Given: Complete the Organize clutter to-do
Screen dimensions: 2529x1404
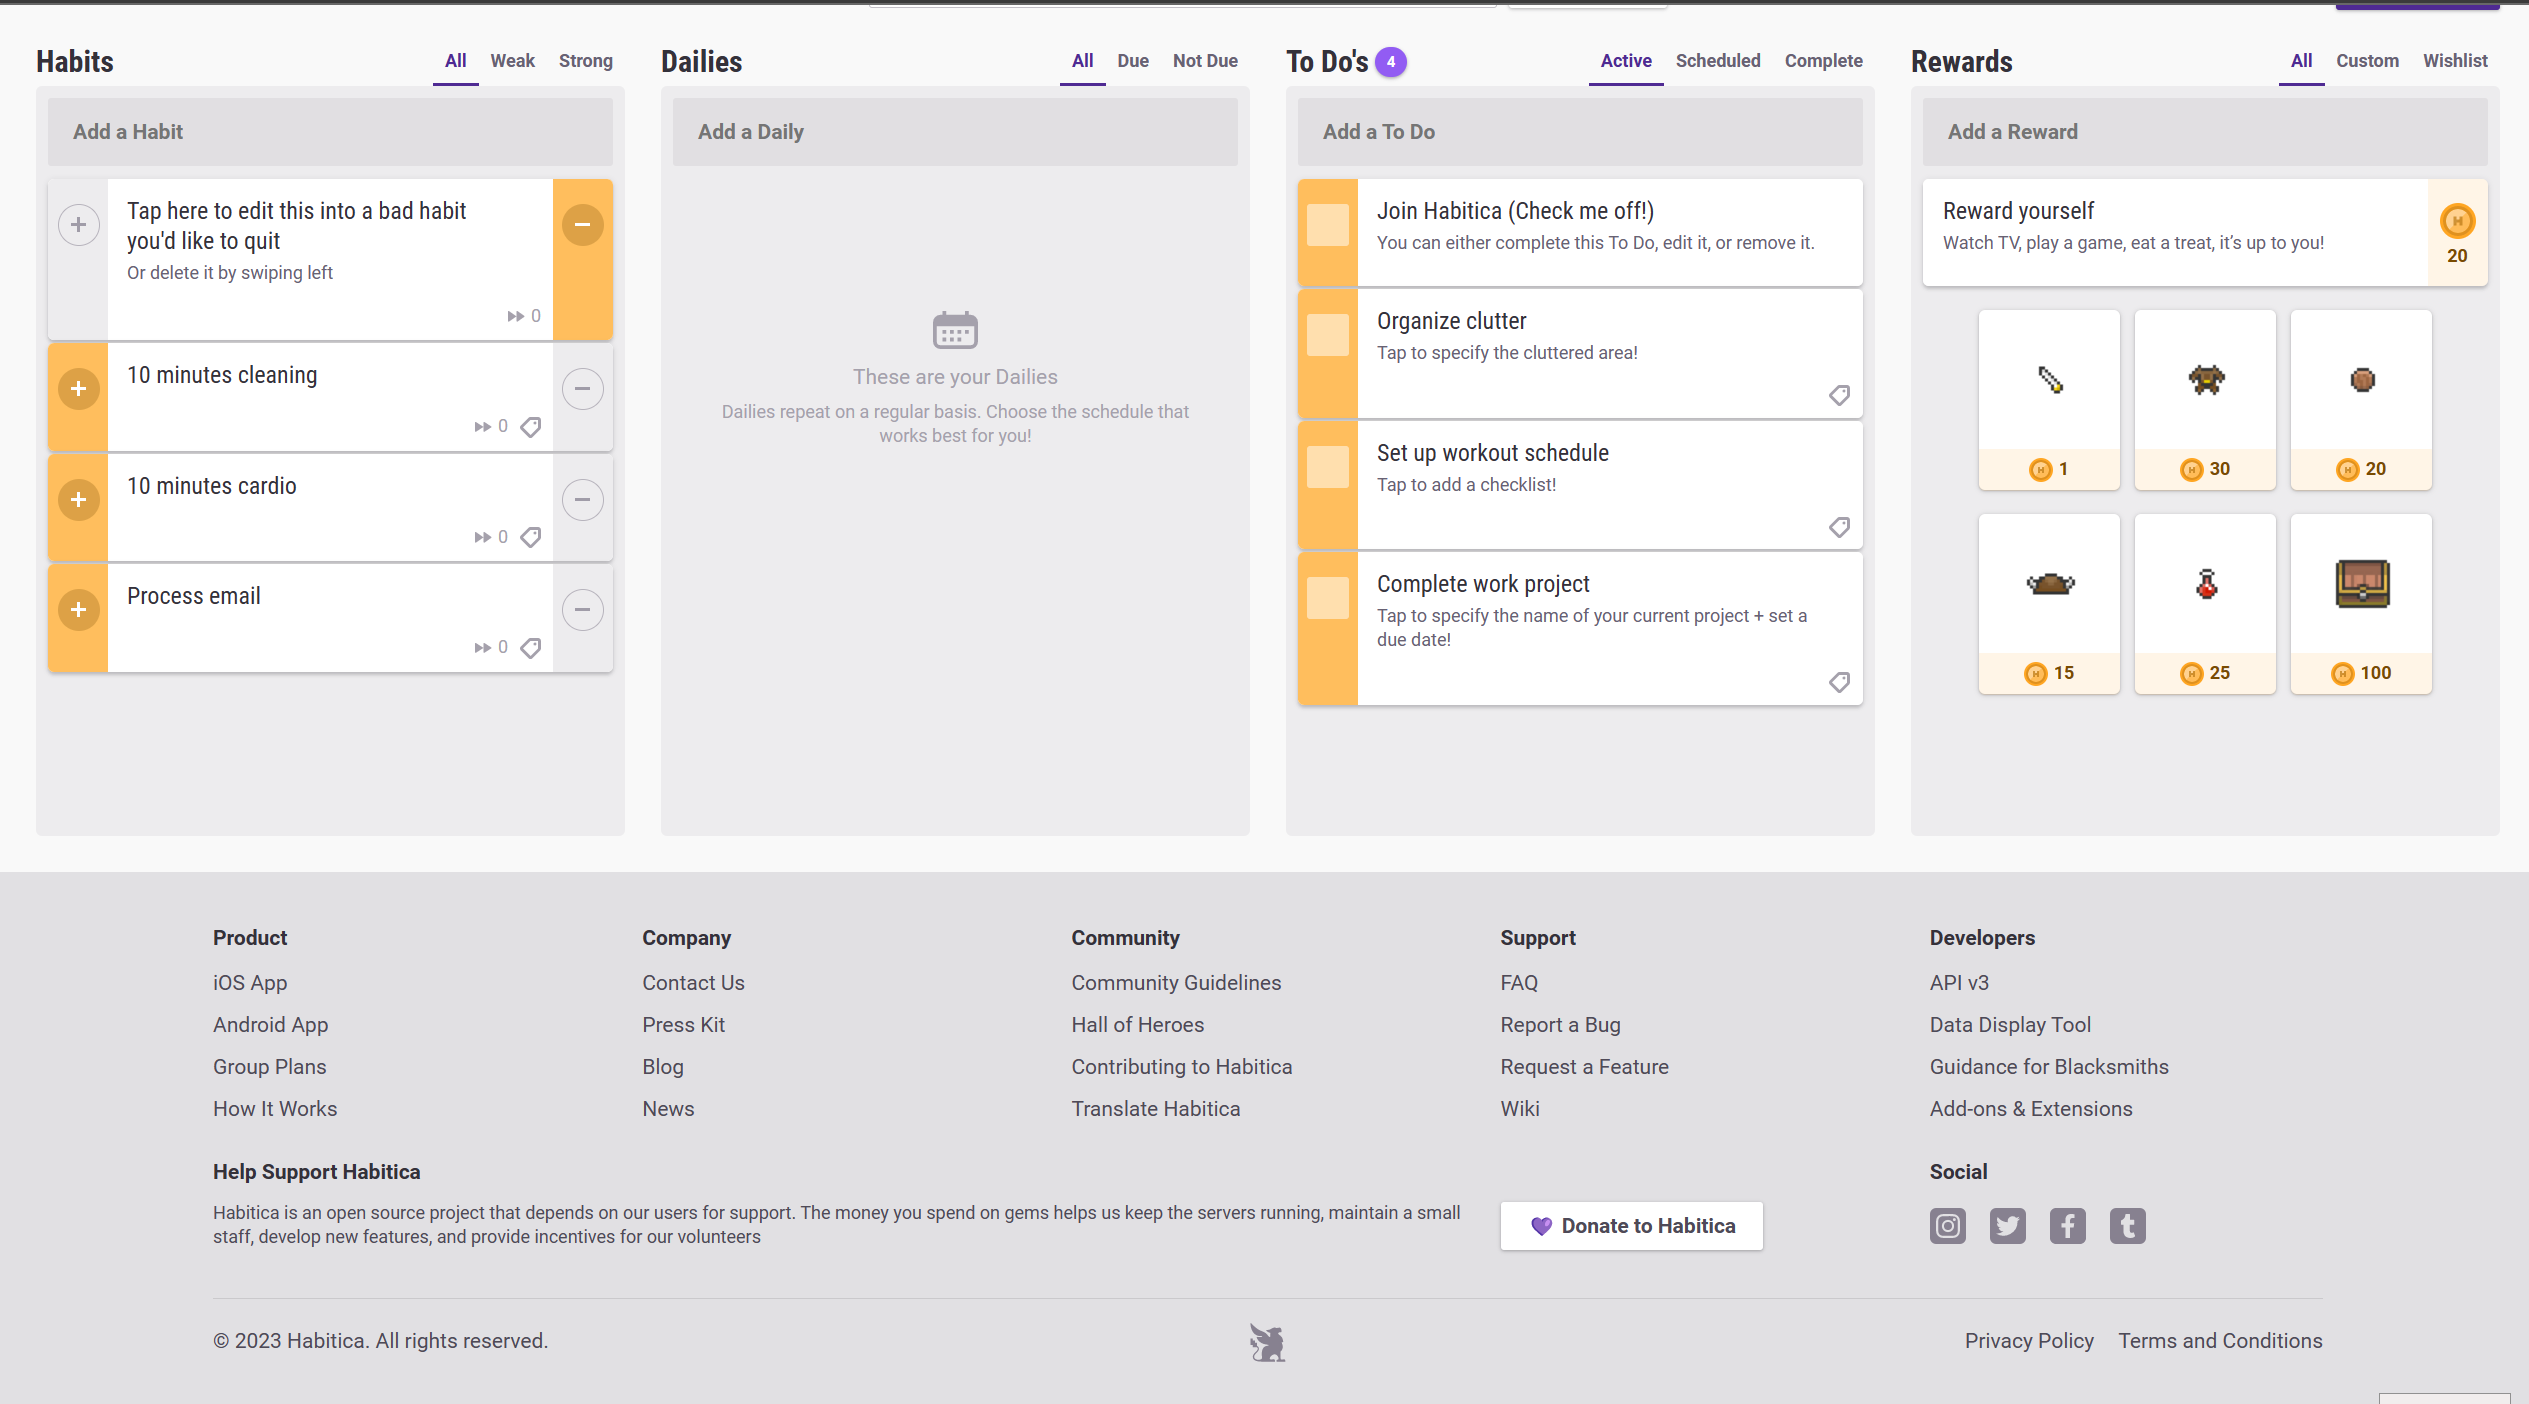Looking at the screenshot, I should (1327, 335).
